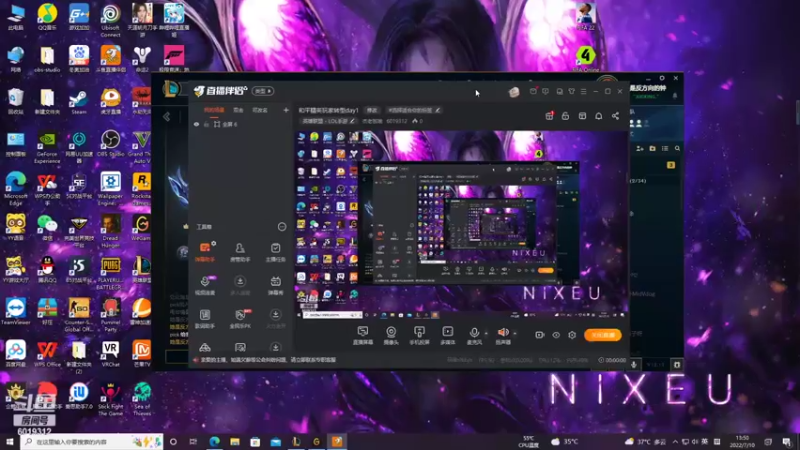Open GeForce Experience desktop shortcut
The width and height of the screenshot is (800, 450).
tap(47, 147)
